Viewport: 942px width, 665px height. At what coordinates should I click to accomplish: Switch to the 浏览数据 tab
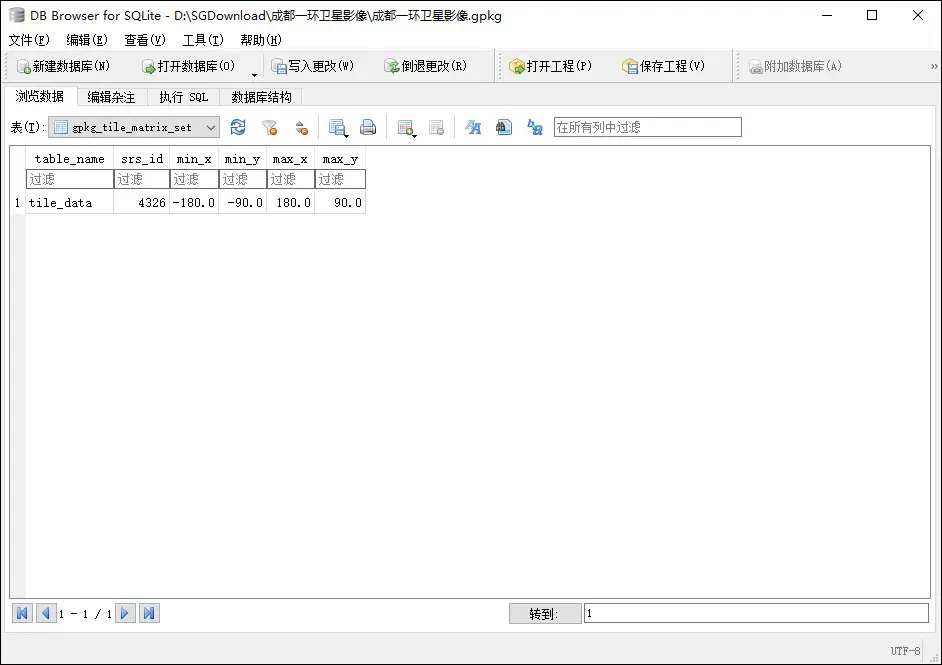[40, 96]
